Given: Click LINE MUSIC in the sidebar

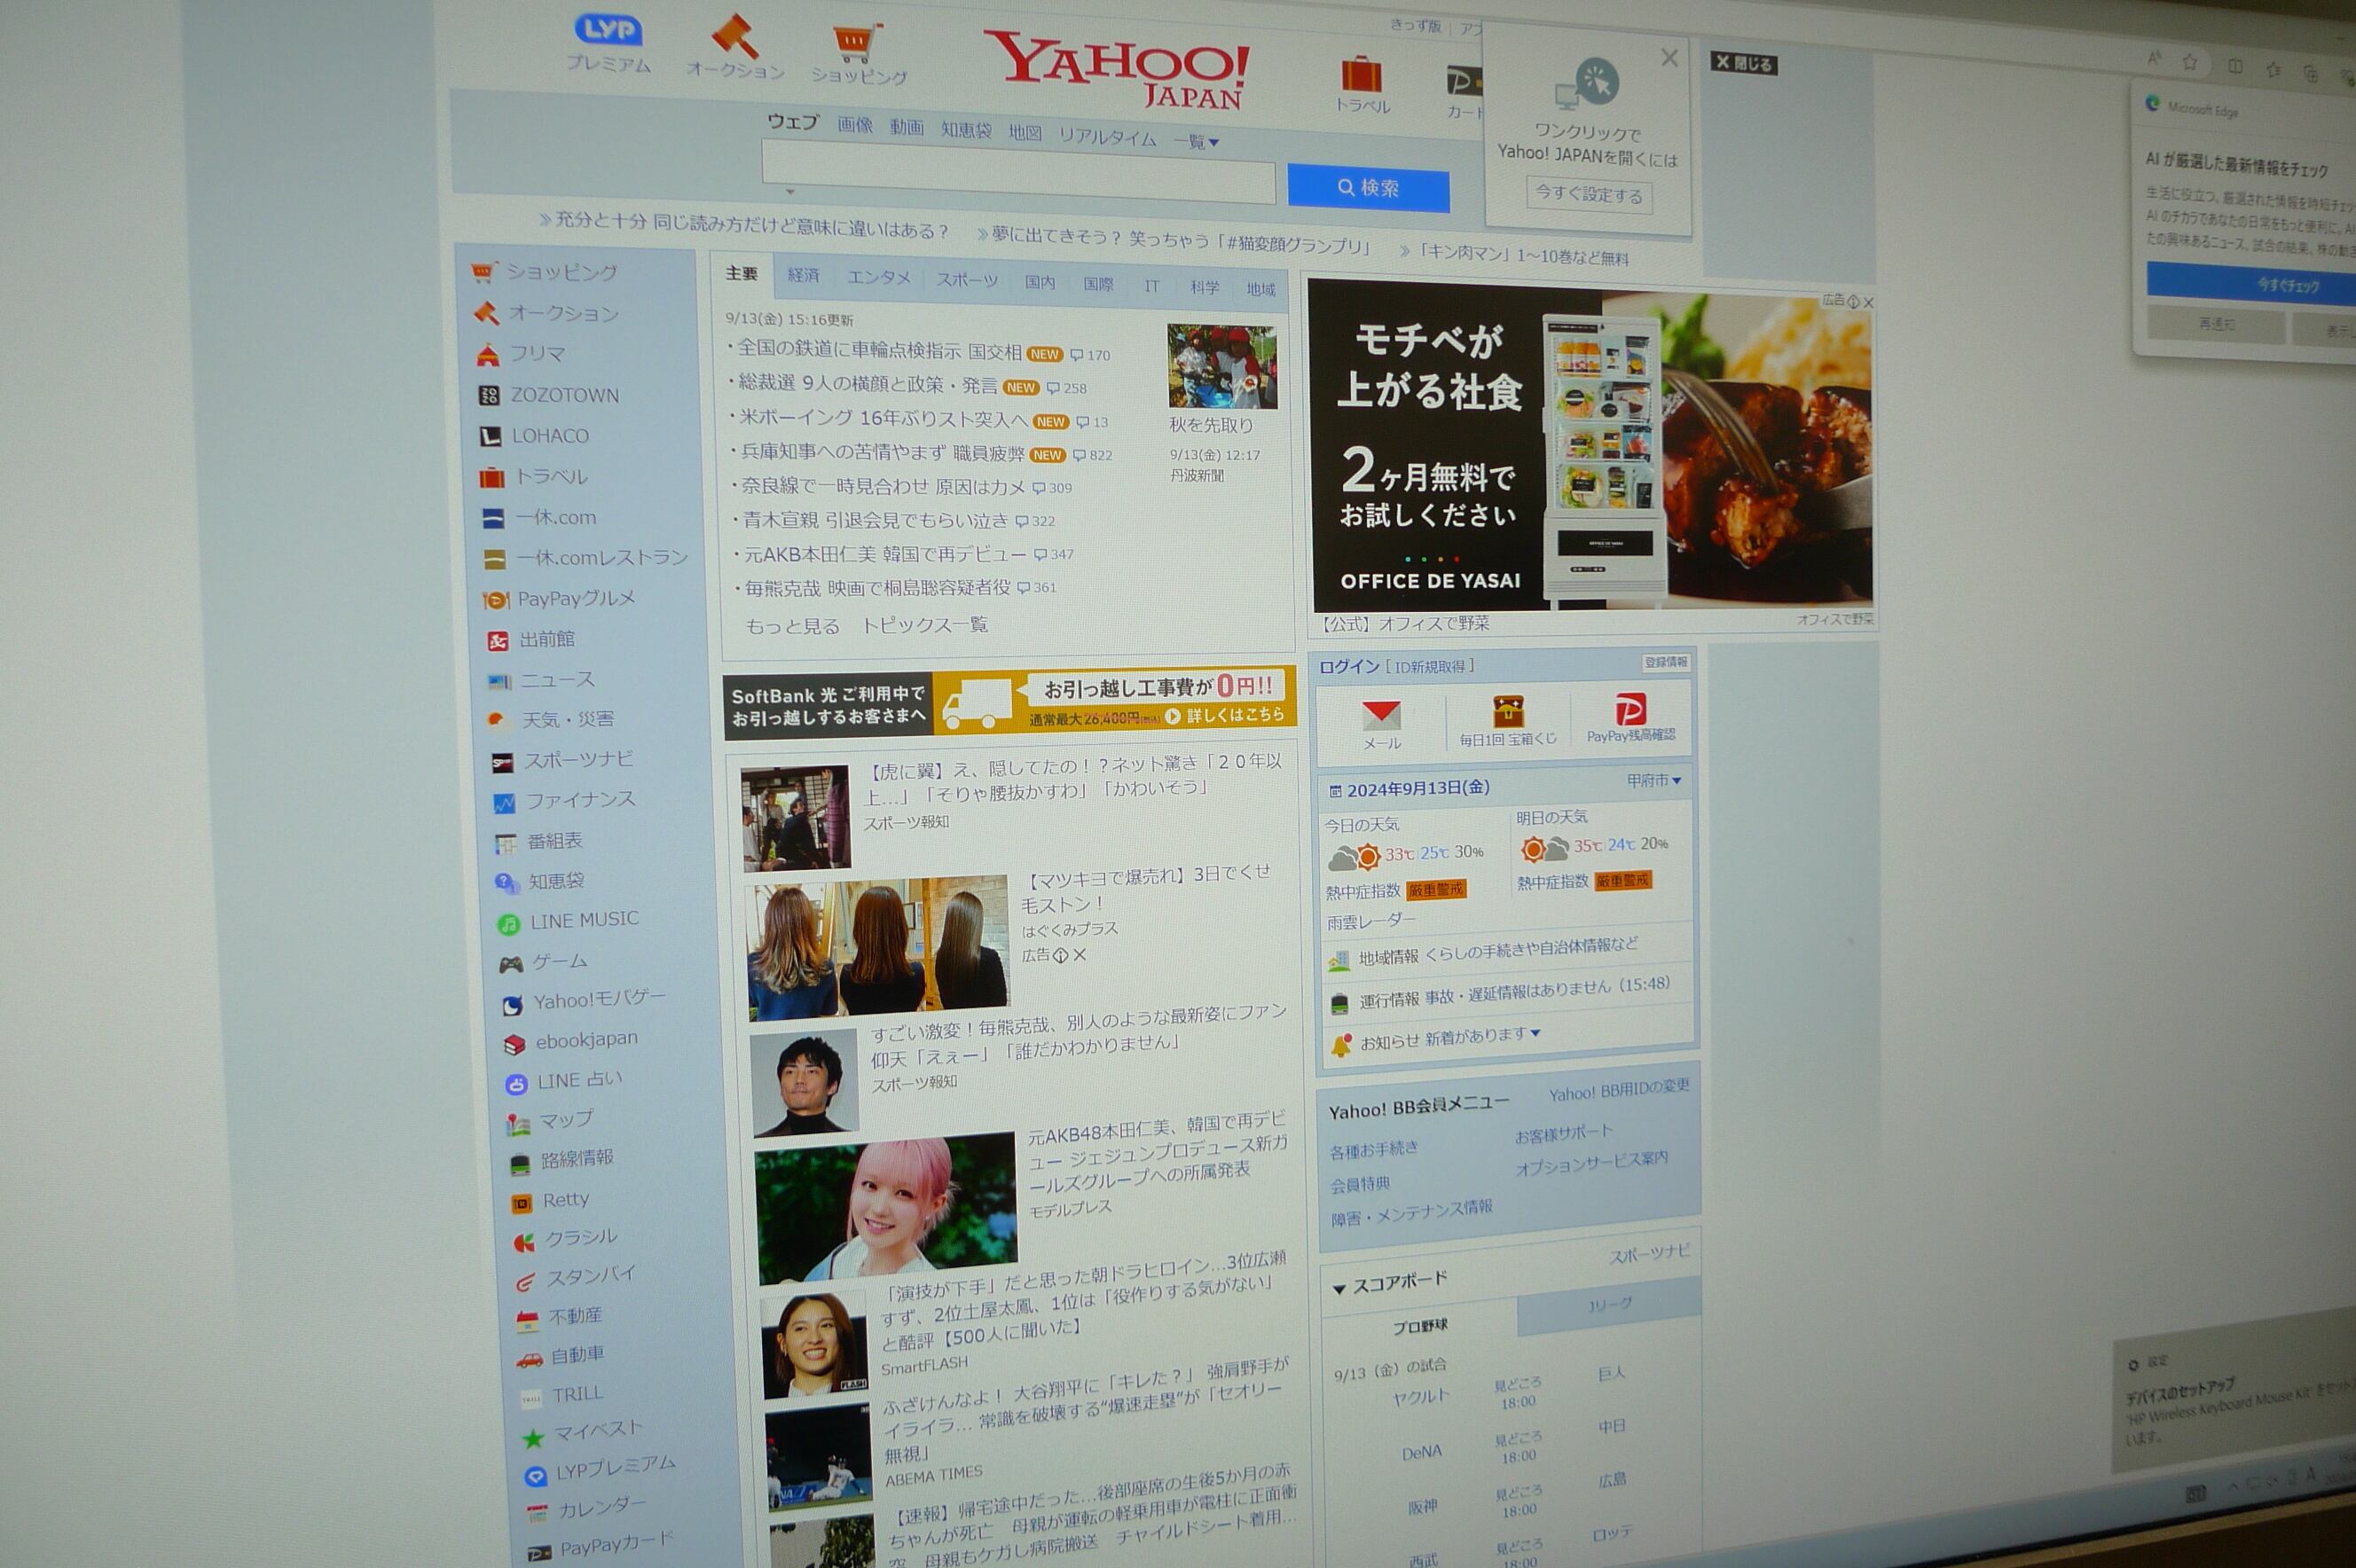Looking at the screenshot, I should point(583,920).
